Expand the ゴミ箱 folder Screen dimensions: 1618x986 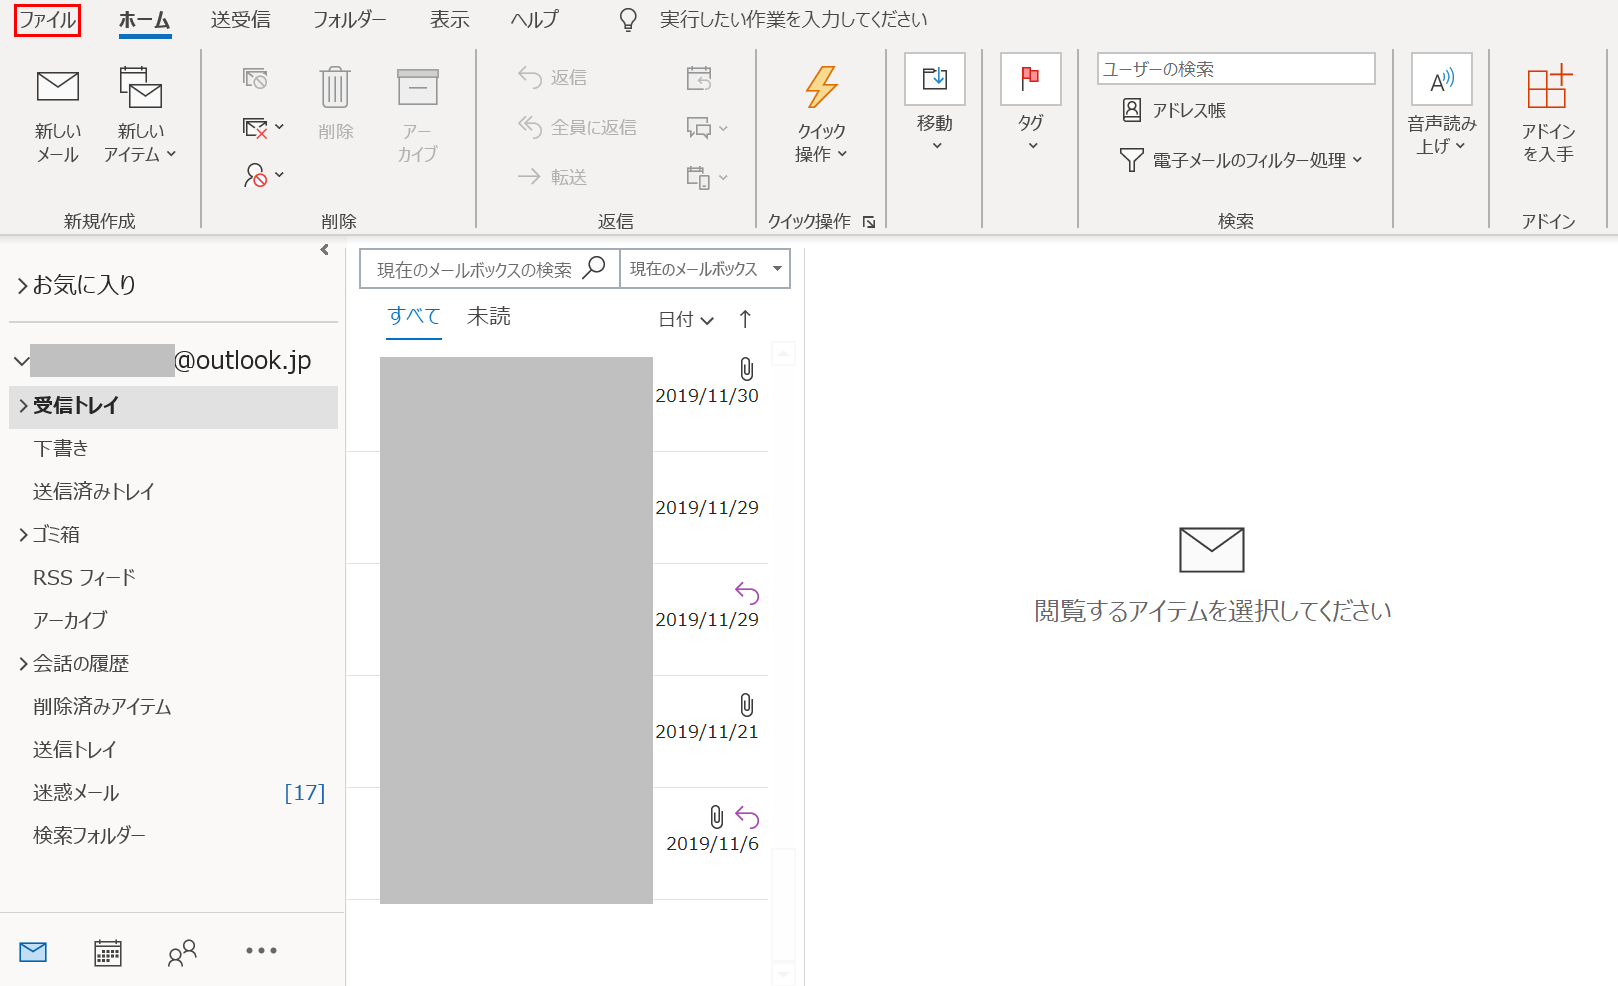(23, 535)
